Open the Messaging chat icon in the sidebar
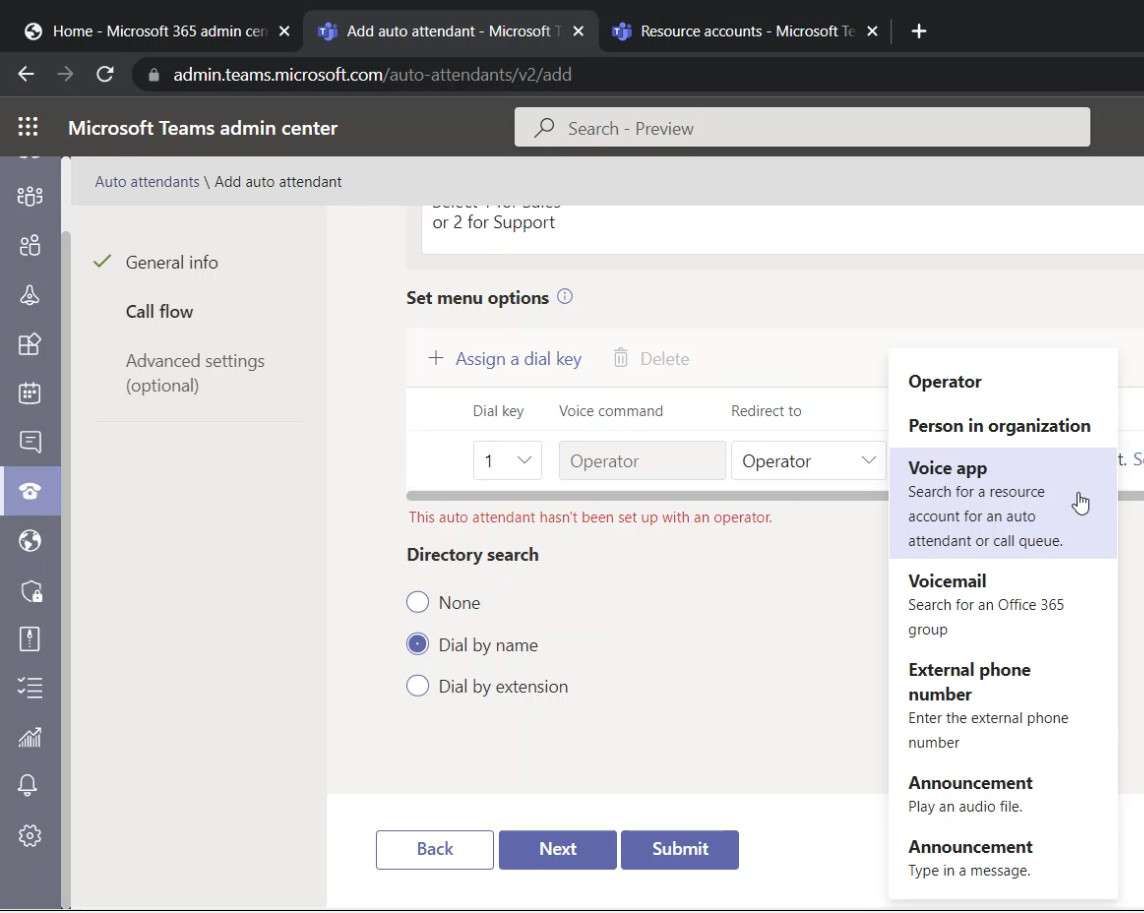 coord(30,442)
